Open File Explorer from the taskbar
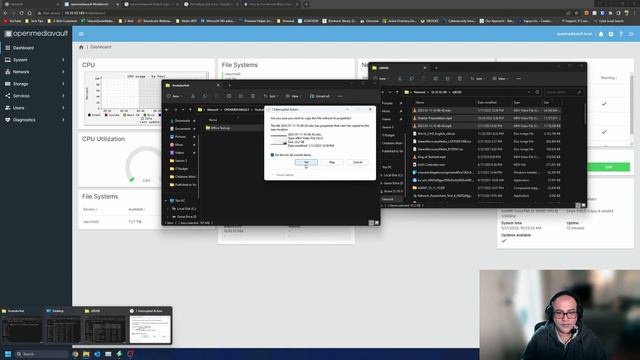 [86, 354]
